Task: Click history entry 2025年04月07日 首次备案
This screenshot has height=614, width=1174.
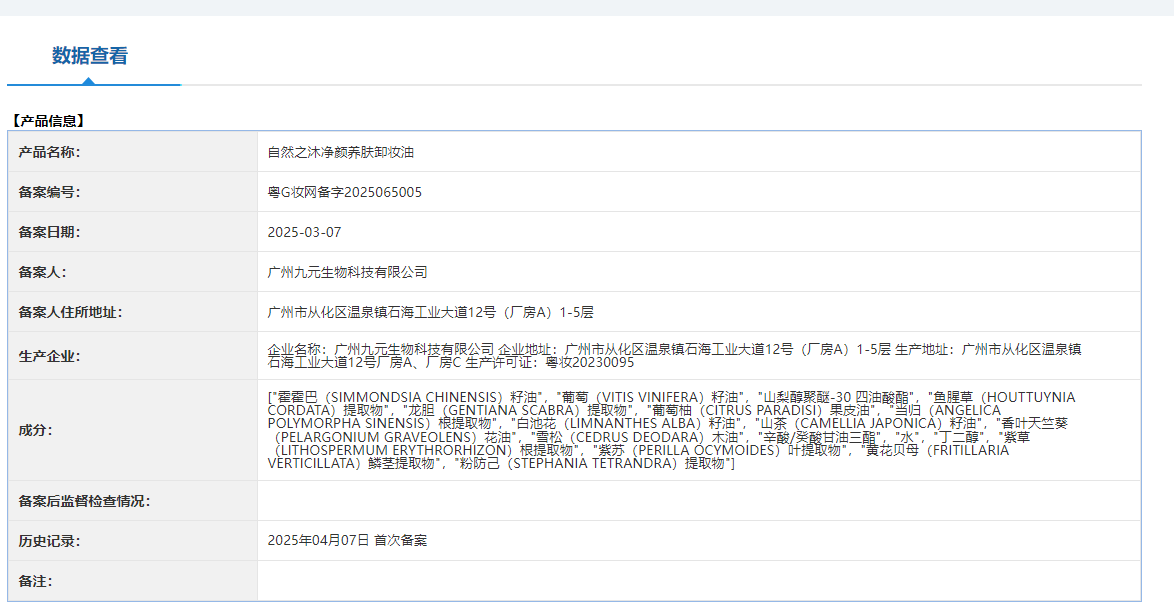Action: coord(347,540)
